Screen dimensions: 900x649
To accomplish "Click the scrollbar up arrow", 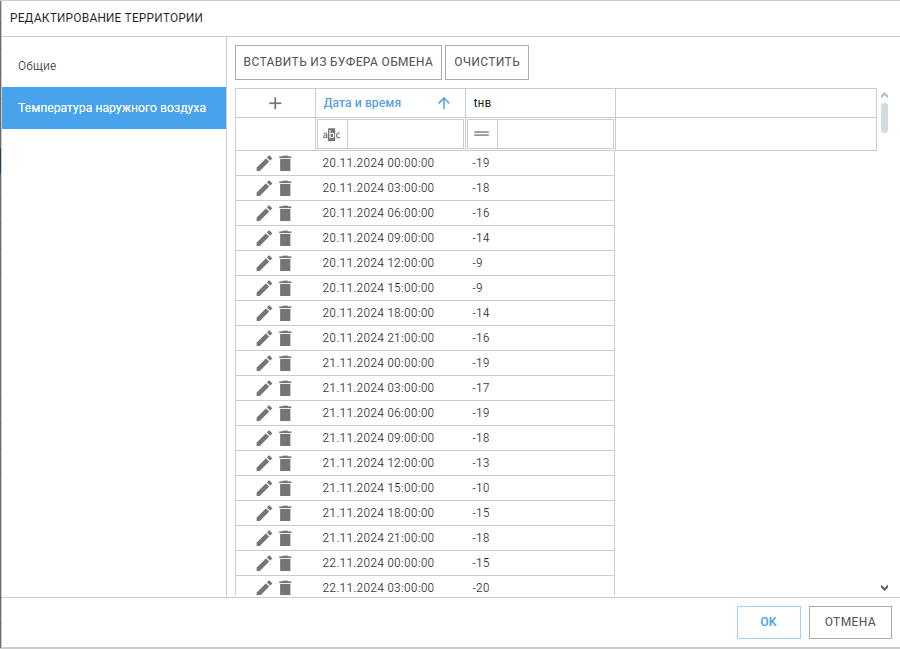I will coord(885,95).
